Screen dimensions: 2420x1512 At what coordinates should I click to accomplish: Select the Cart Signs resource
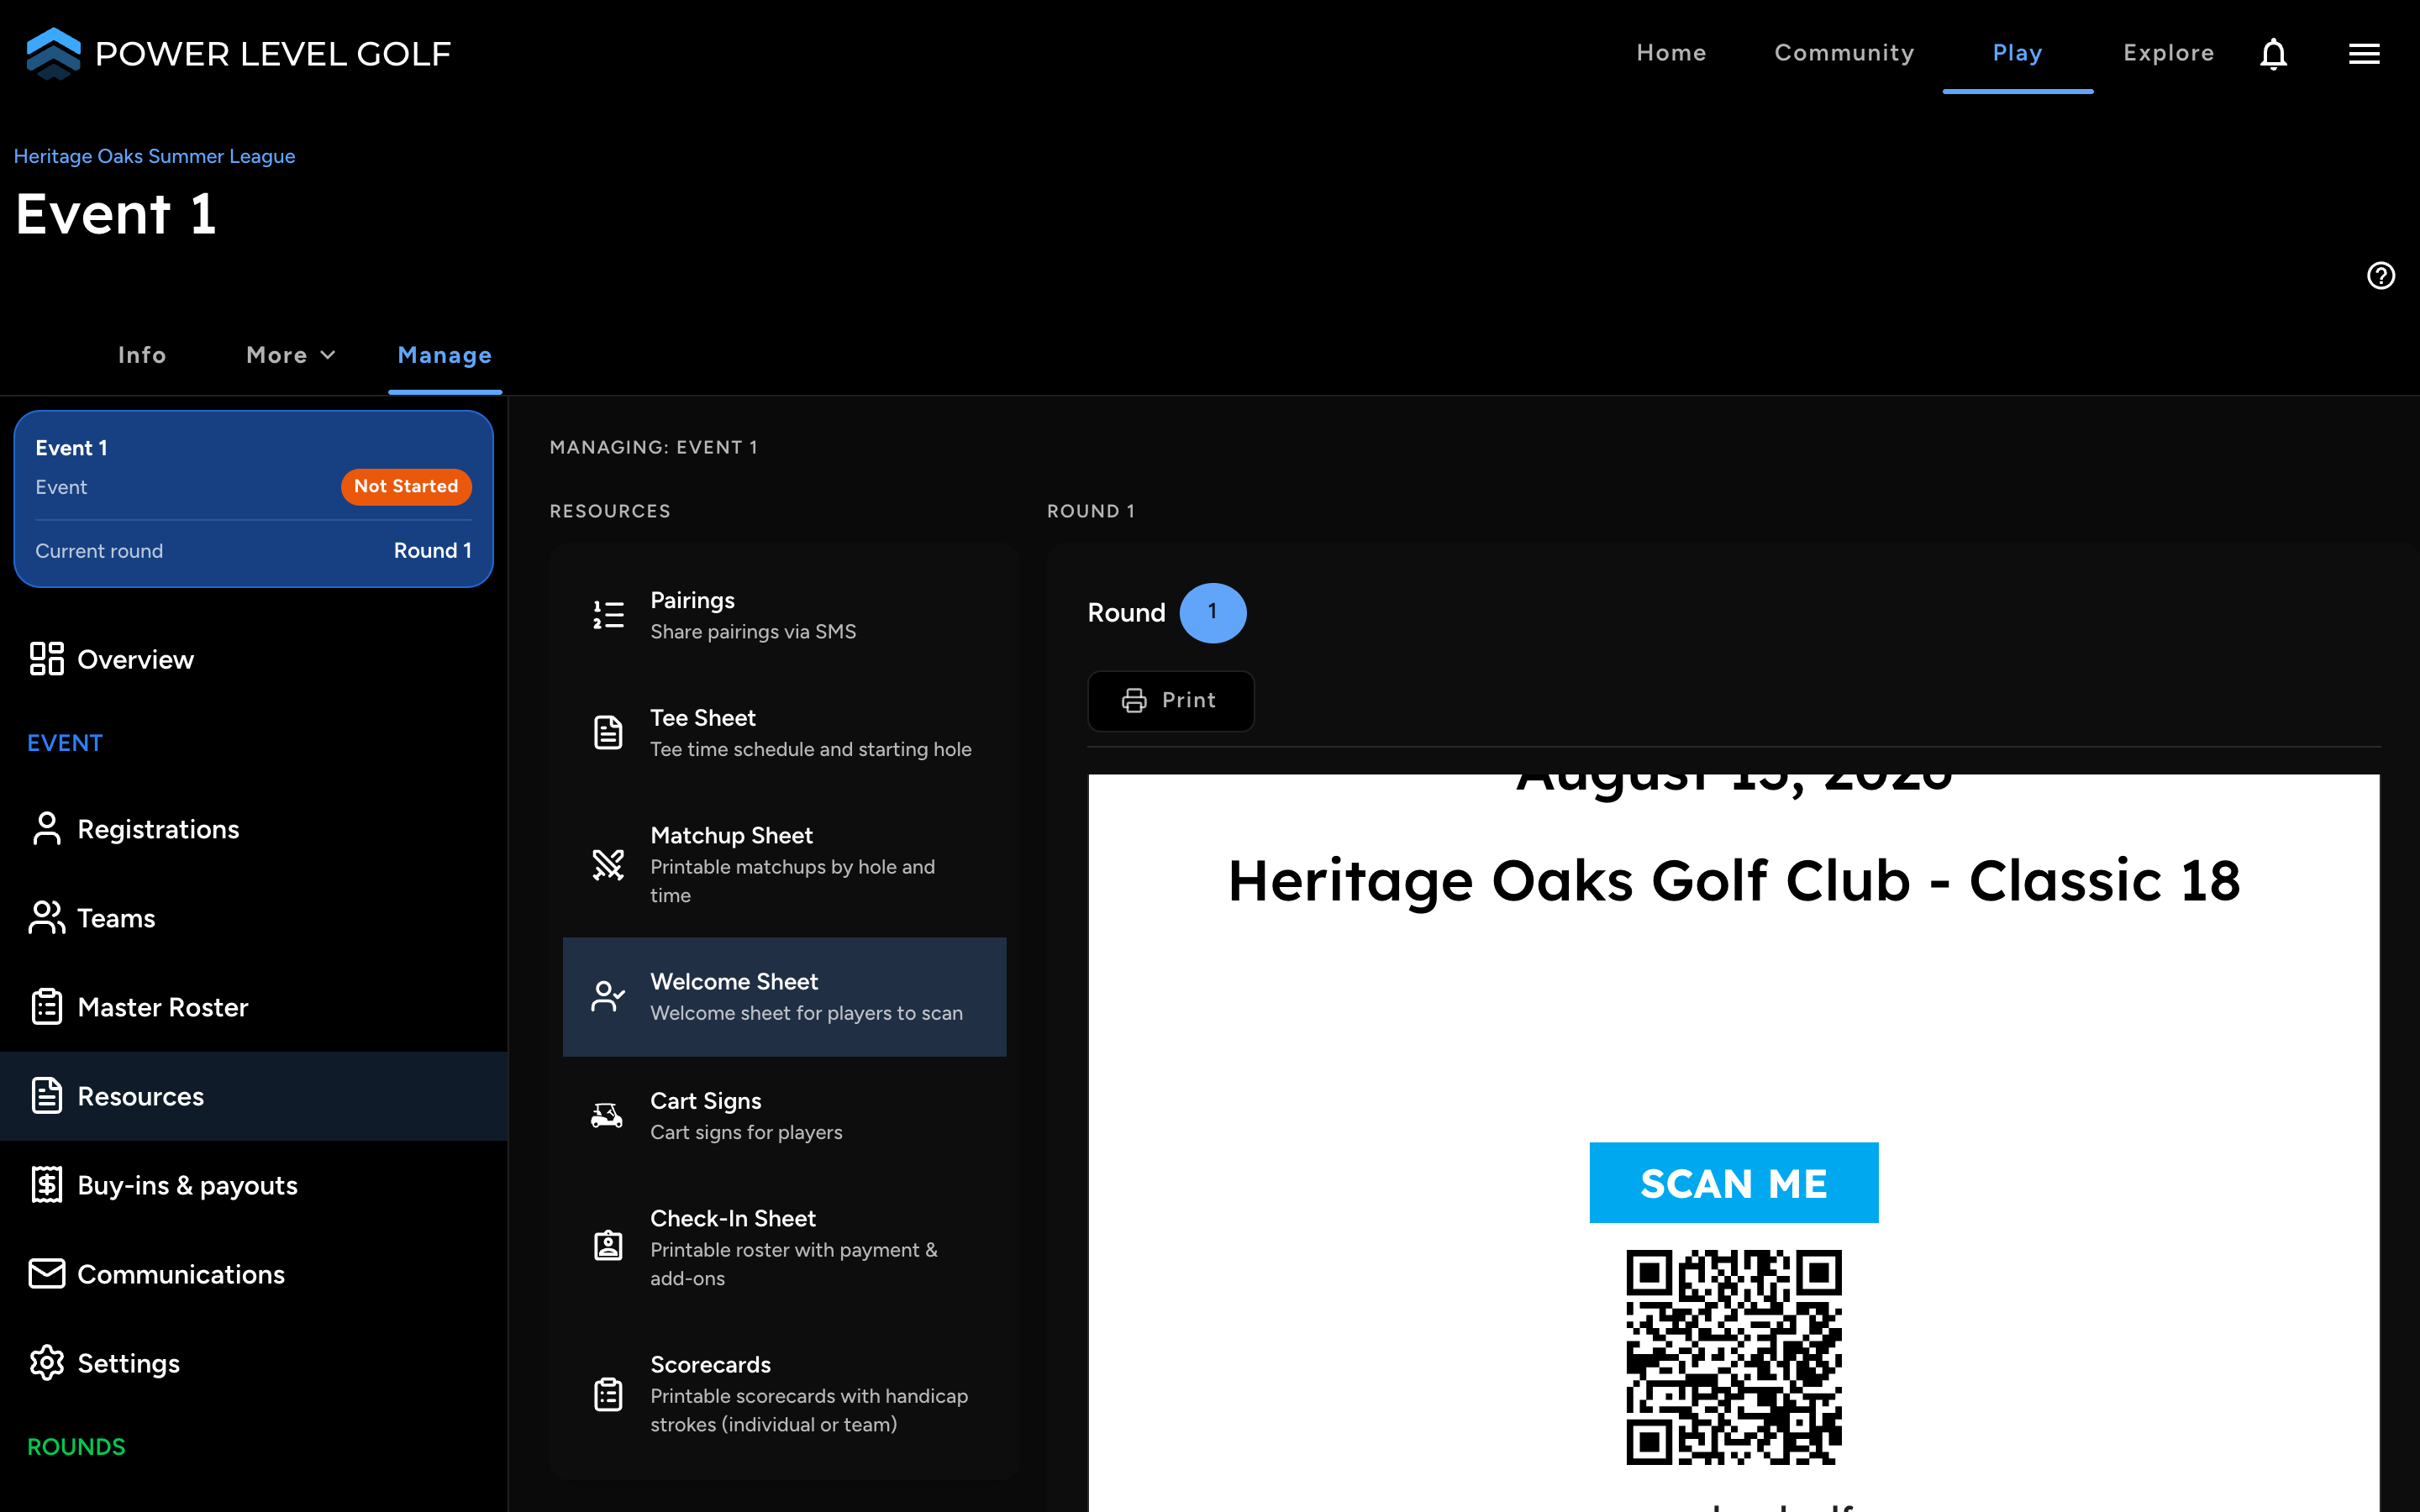[784, 1115]
